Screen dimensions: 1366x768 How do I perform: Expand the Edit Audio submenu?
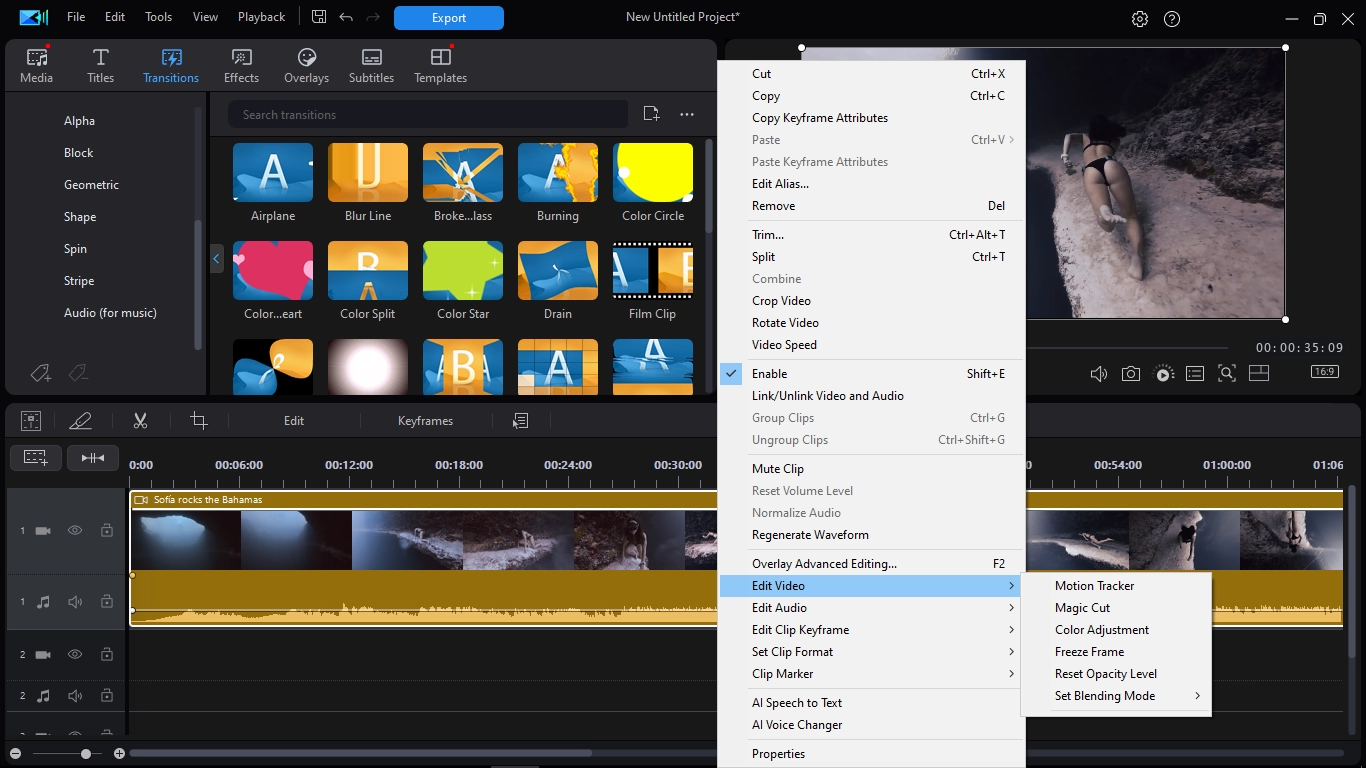pos(779,608)
